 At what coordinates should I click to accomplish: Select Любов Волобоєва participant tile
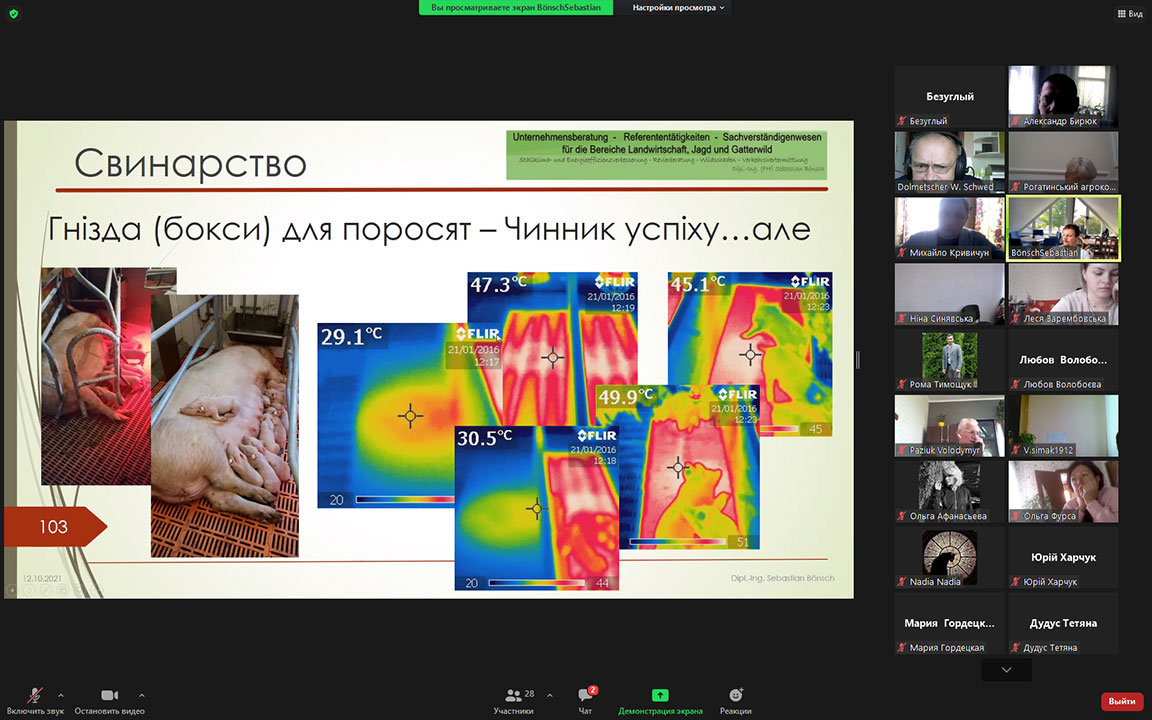pyautogui.click(x=1063, y=360)
